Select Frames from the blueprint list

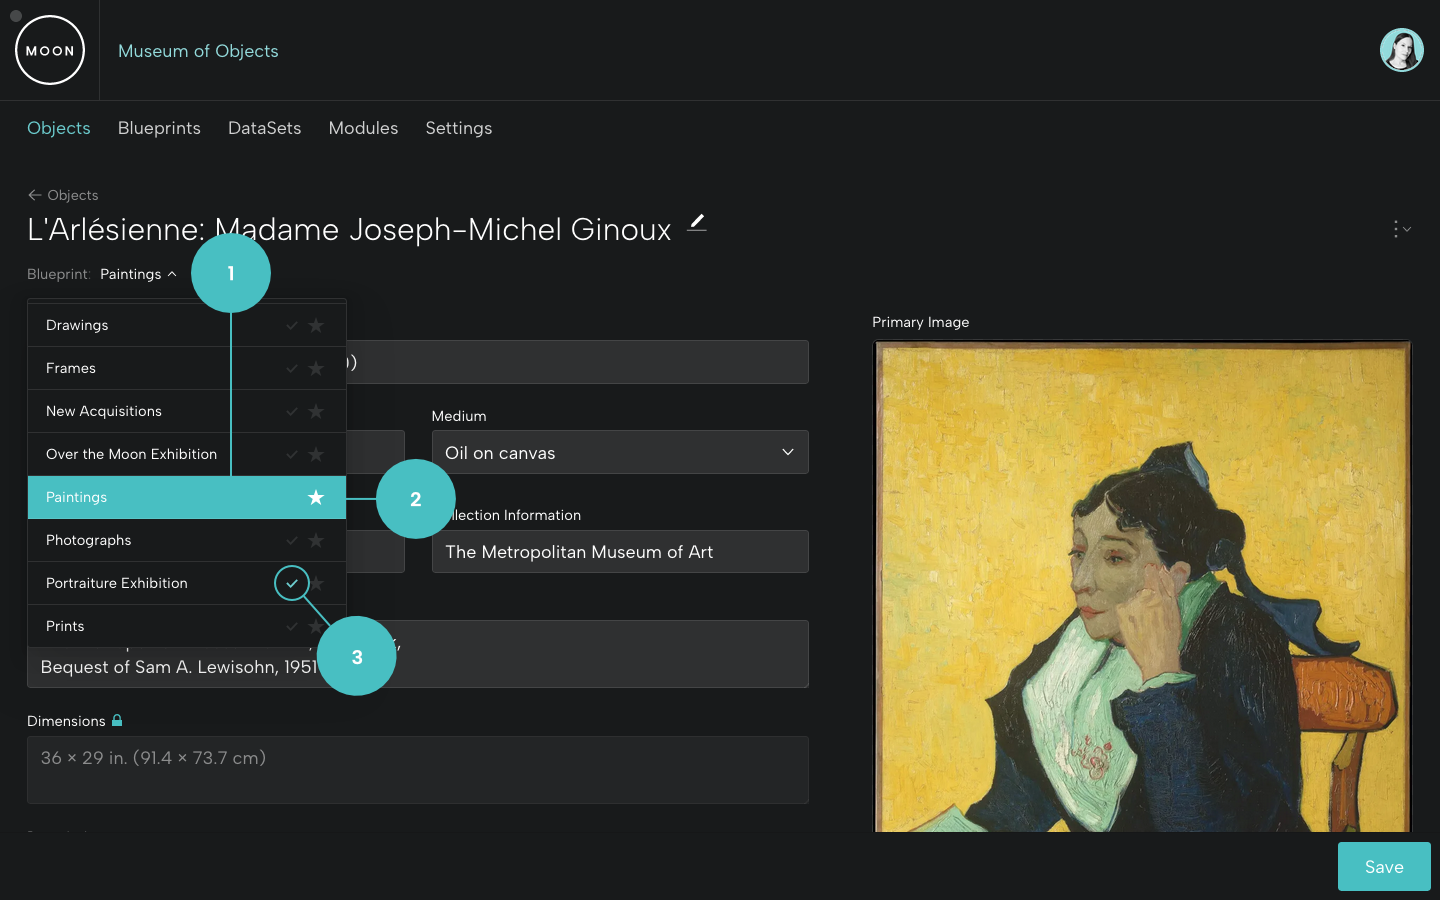(x=187, y=368)
